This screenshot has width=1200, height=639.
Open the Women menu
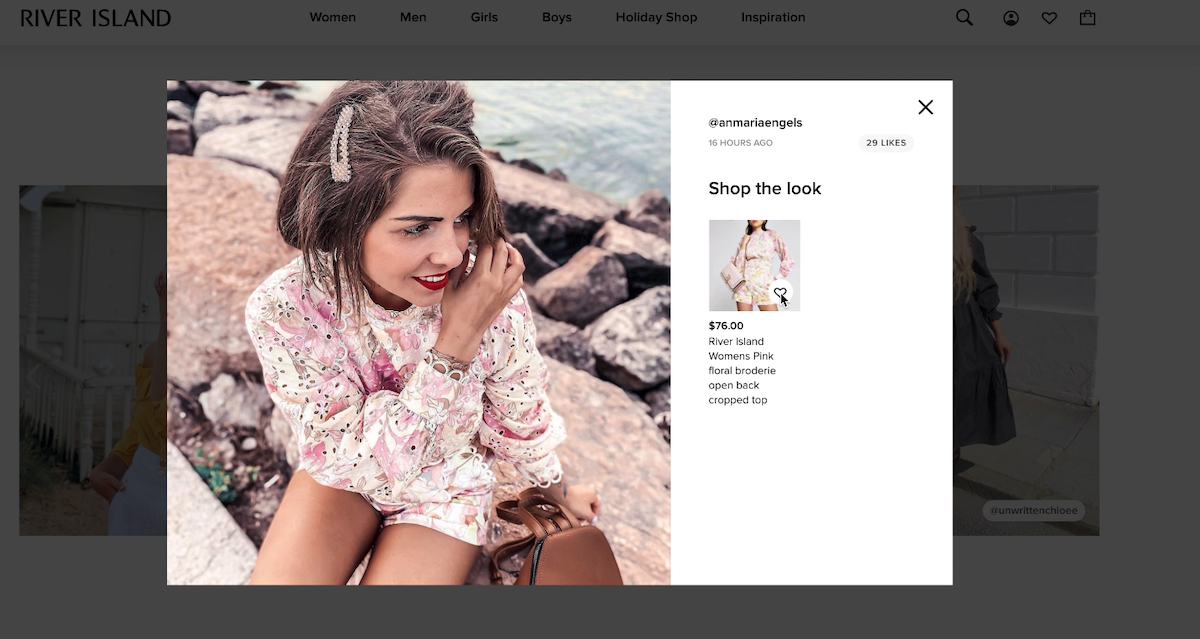pyautogui.click(x=332, y=17)
